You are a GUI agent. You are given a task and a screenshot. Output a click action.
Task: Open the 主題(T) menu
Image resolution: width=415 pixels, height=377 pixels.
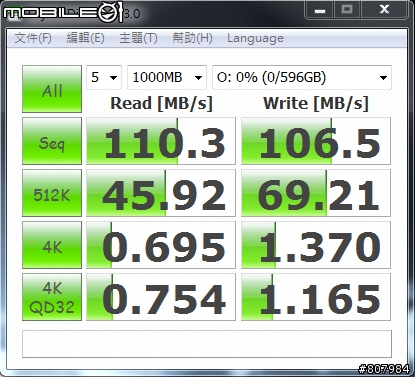pos(138,38)
